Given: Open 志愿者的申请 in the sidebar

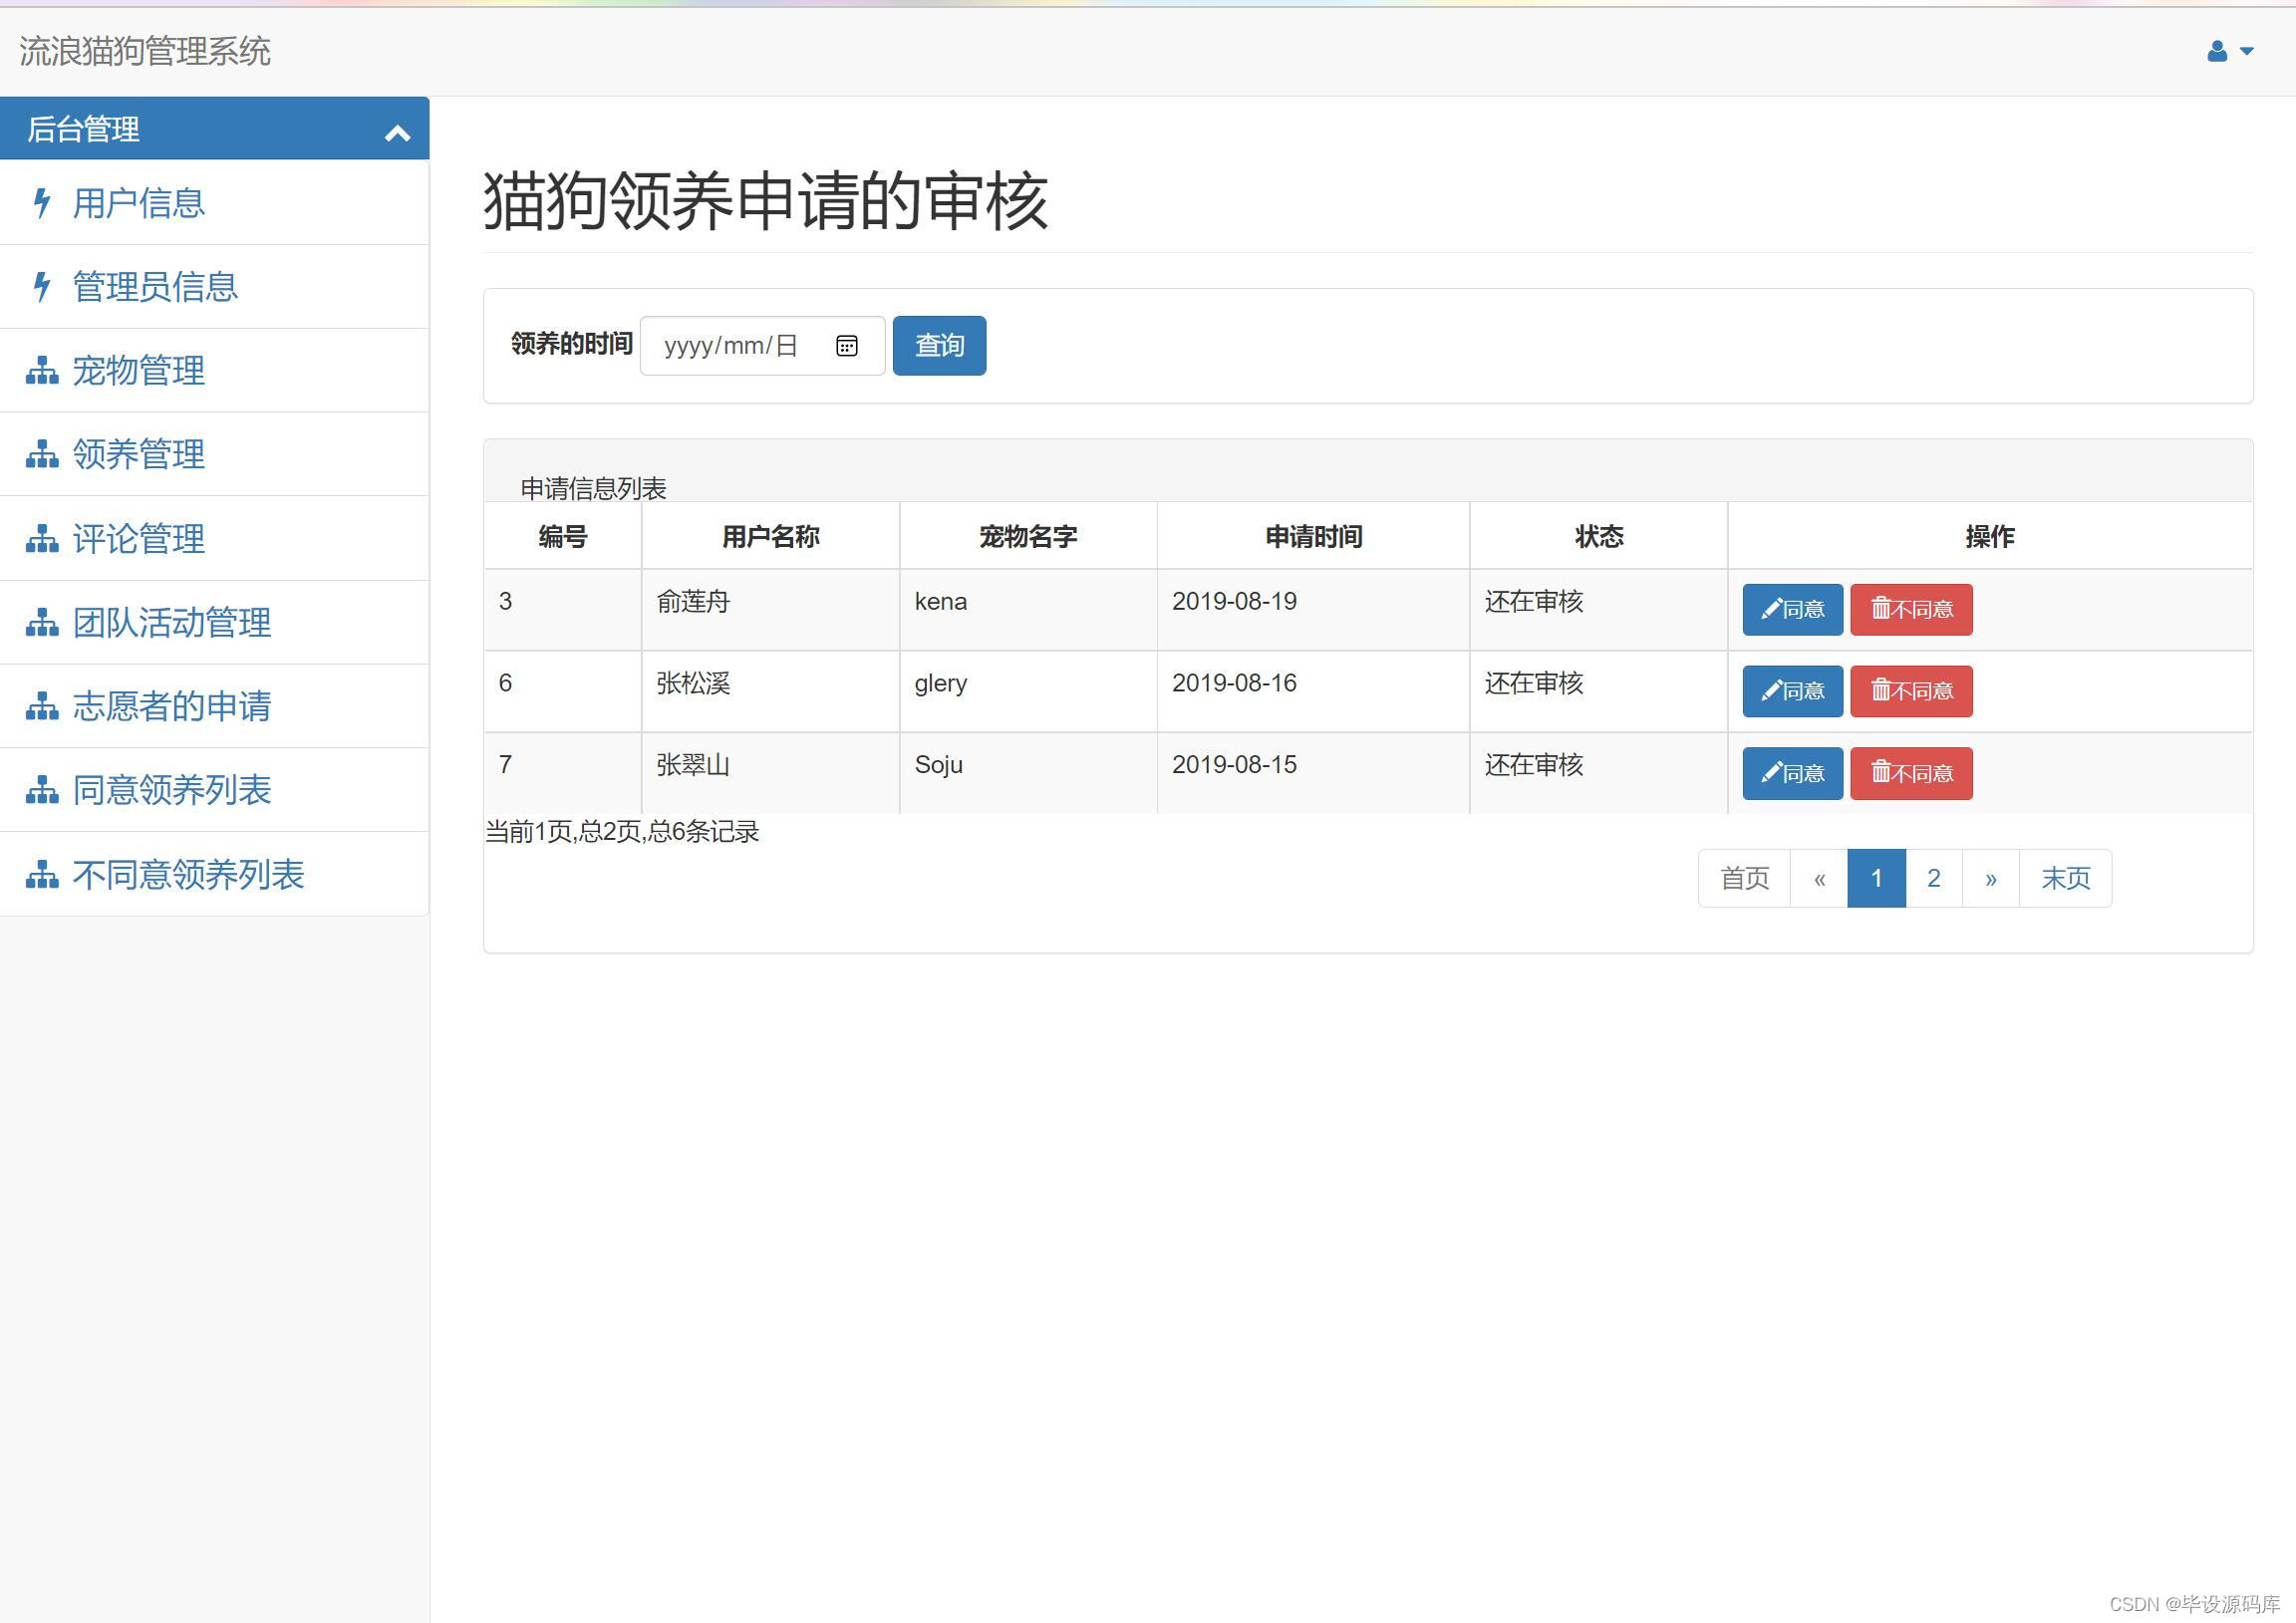Looking at the screenshot, I should pyautogui.click(x=214, y=707).
